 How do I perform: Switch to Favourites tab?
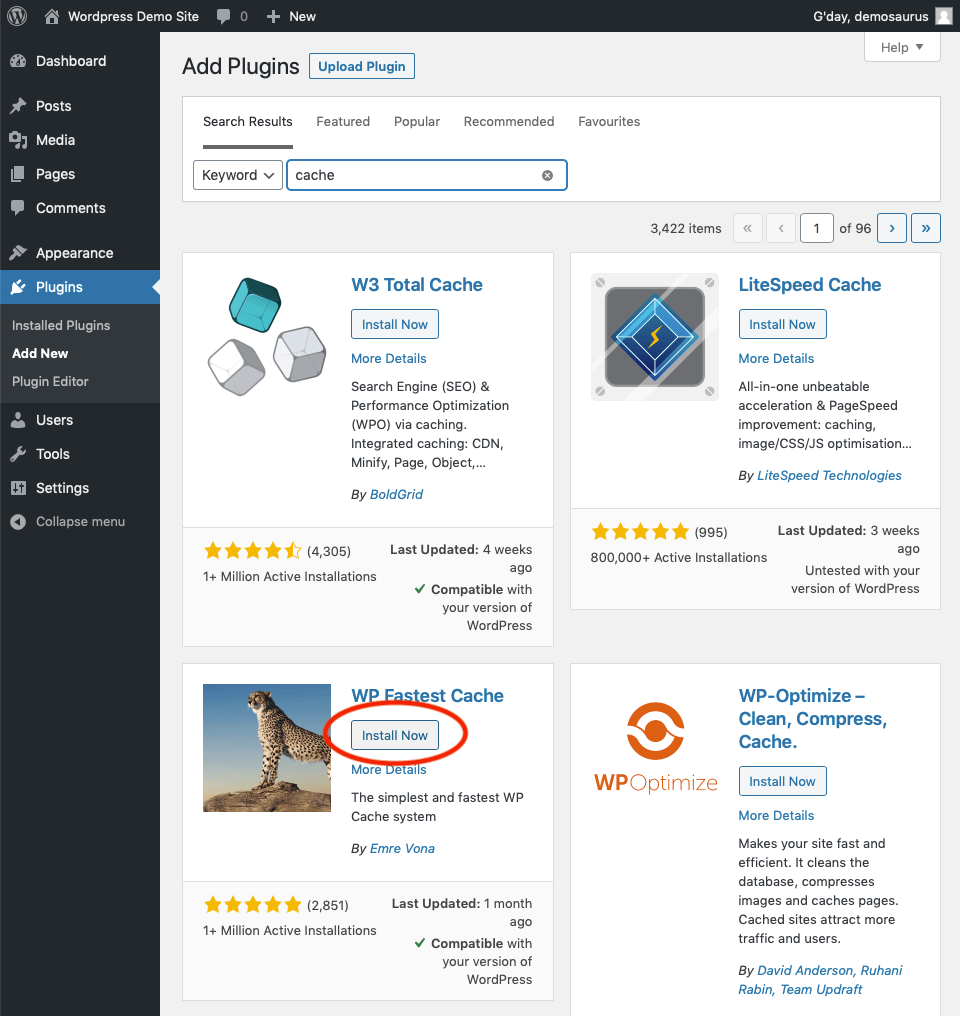pyautogui.click(x=609, y=122)
